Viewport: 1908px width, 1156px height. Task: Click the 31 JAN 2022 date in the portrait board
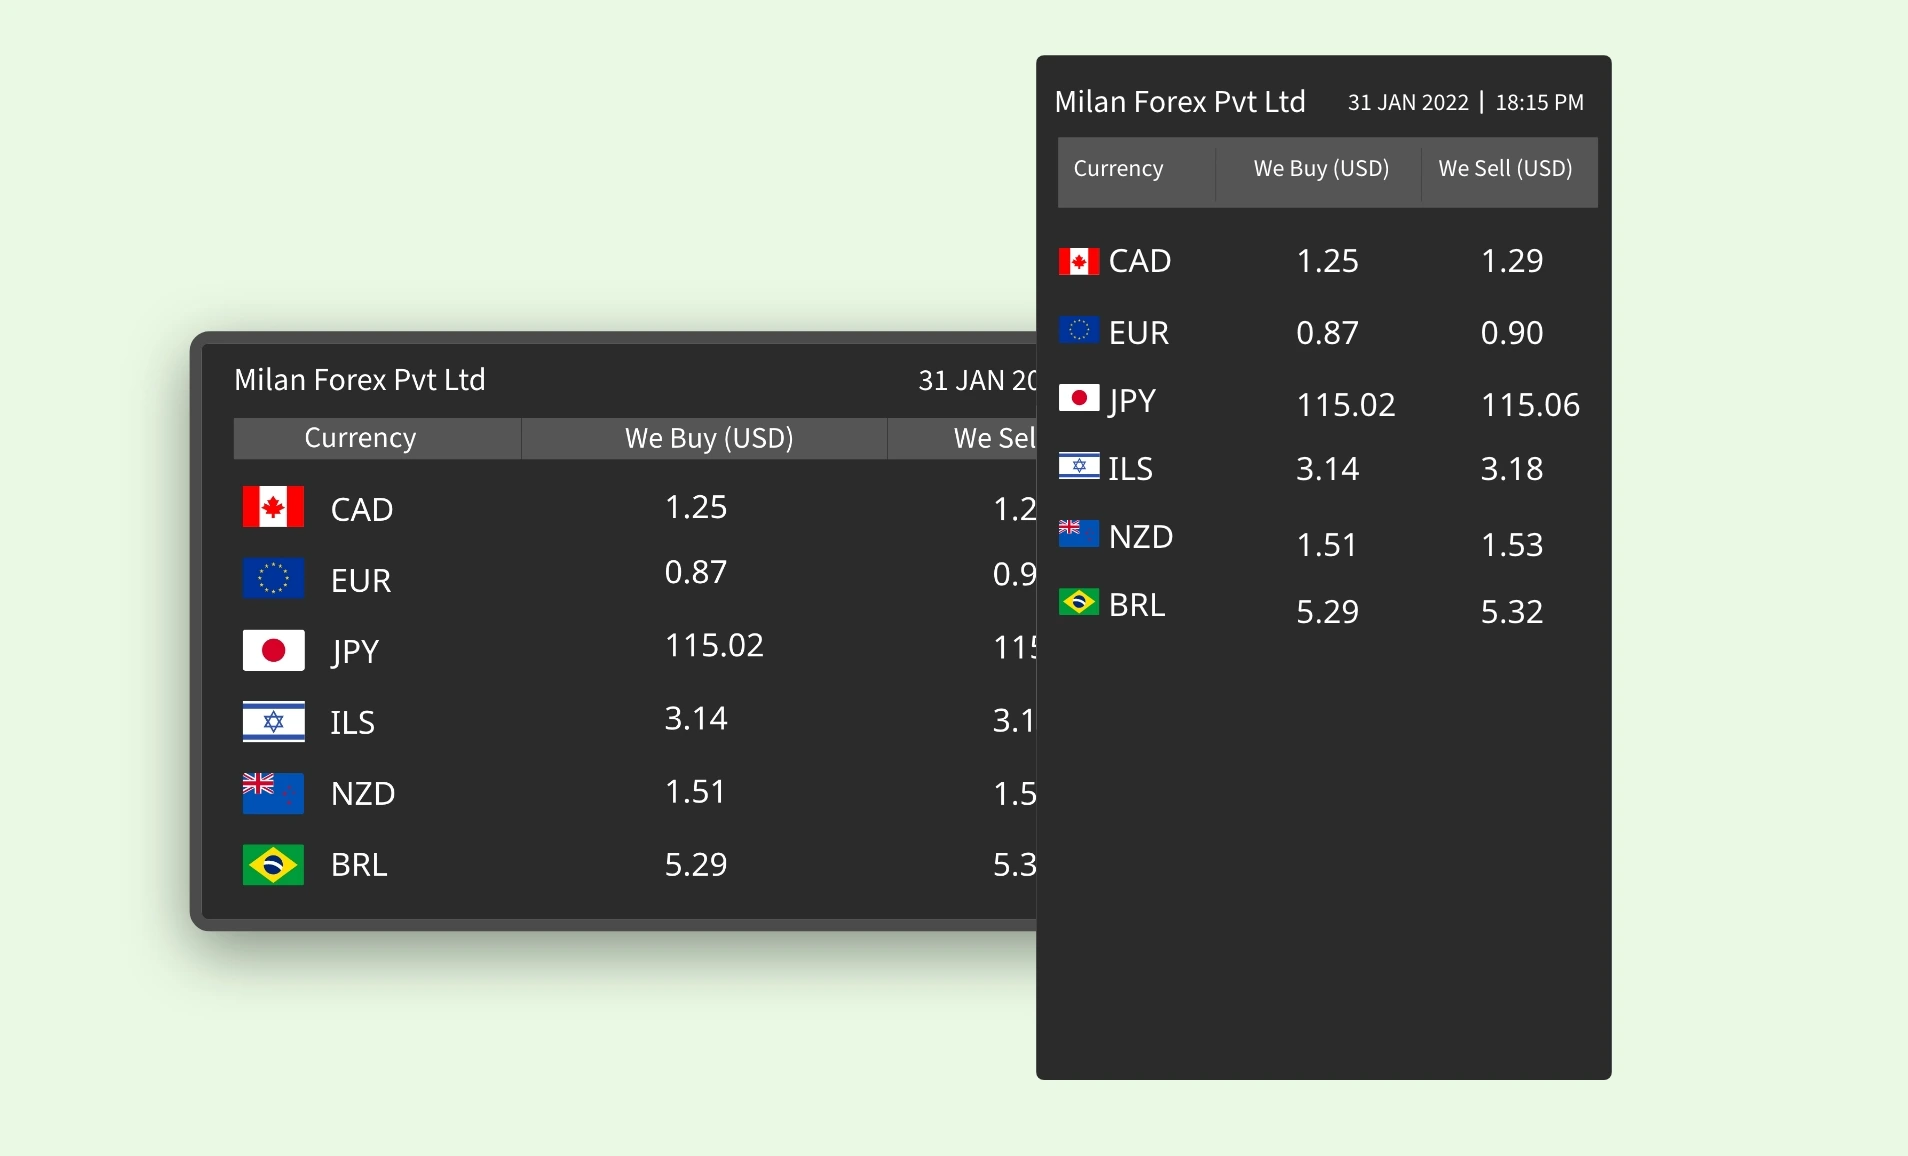pos(1408,103)
